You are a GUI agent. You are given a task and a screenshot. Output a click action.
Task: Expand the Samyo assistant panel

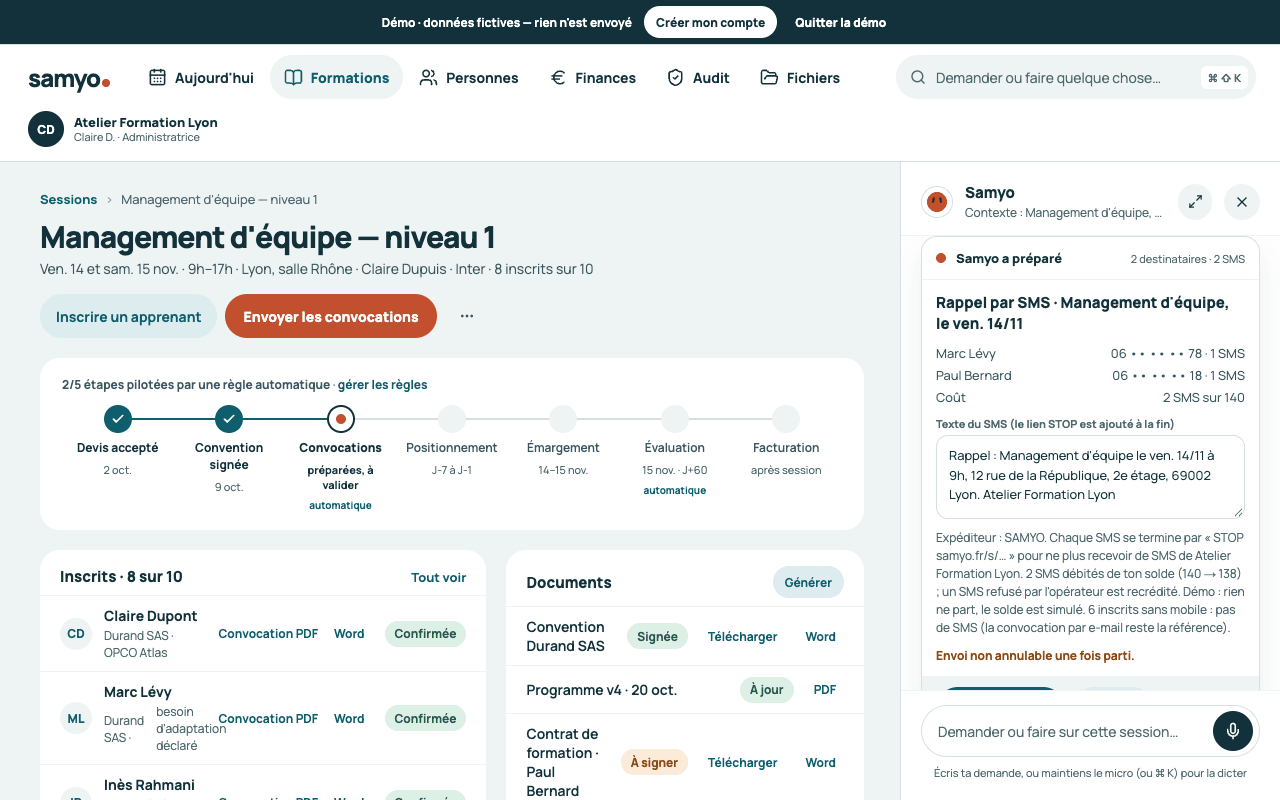pos(1195,201)
